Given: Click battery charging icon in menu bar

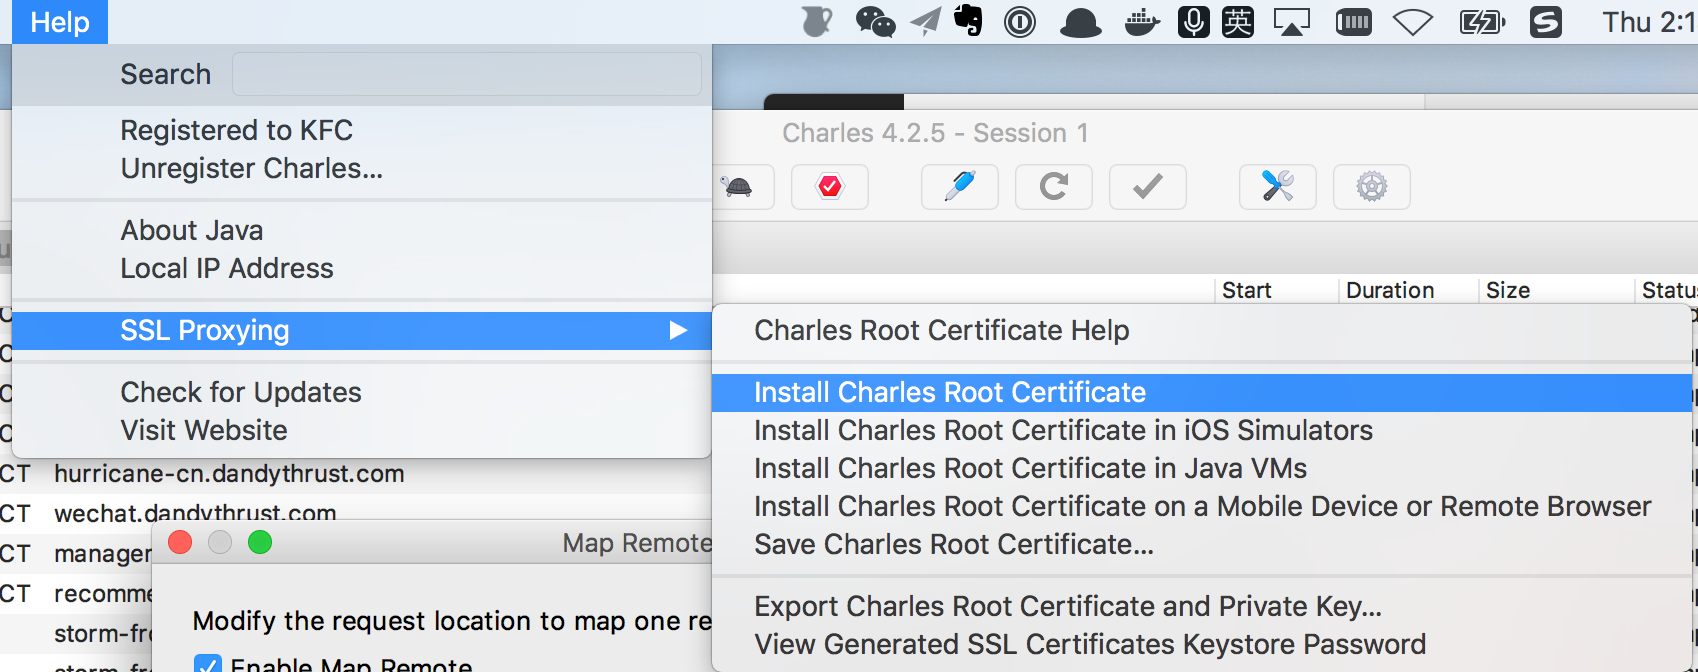Looking at the screenshot, I should 1482,22.
